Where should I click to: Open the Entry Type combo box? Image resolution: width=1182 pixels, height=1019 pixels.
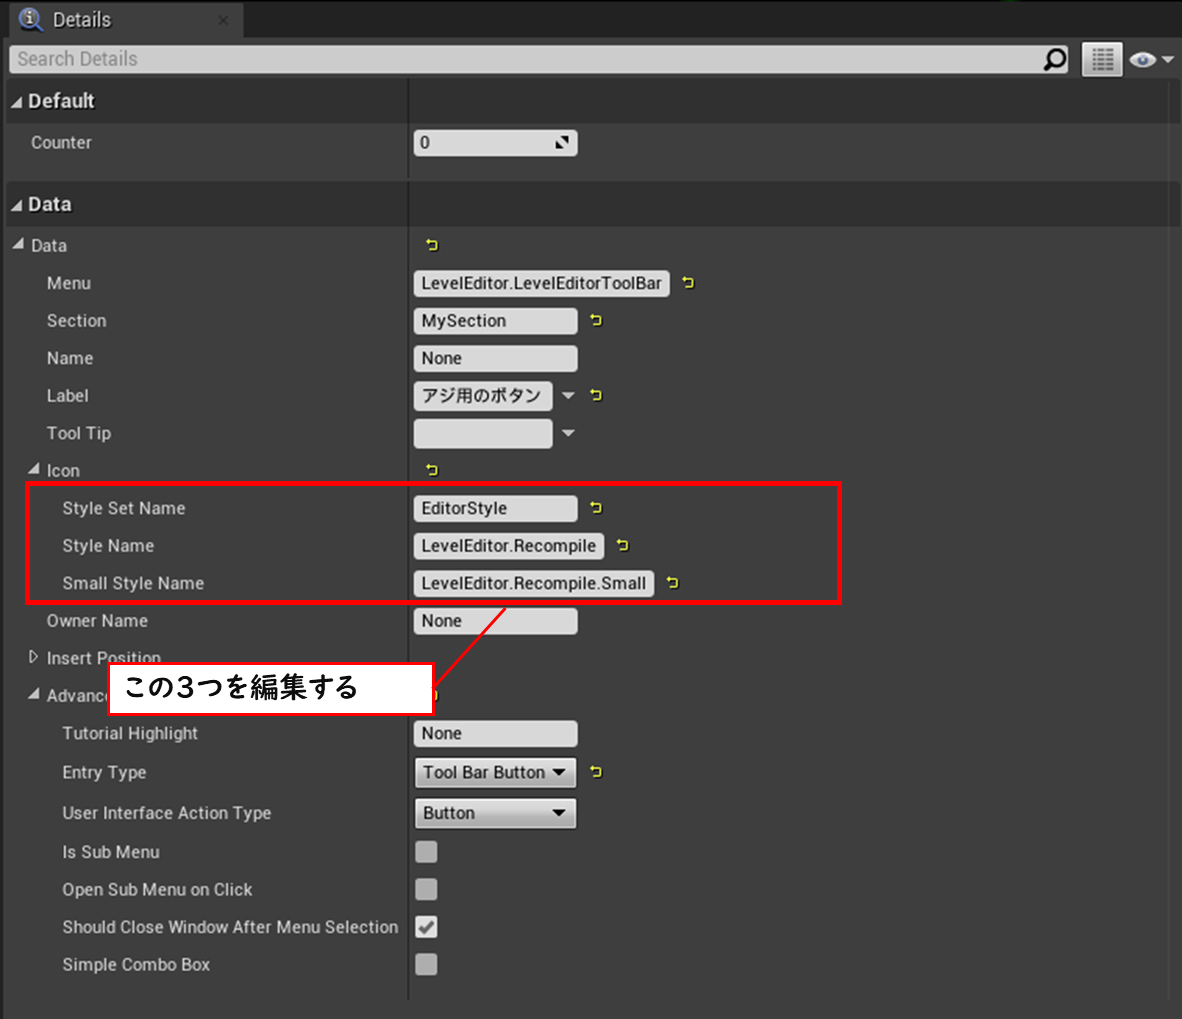click(x=495, y=773)
